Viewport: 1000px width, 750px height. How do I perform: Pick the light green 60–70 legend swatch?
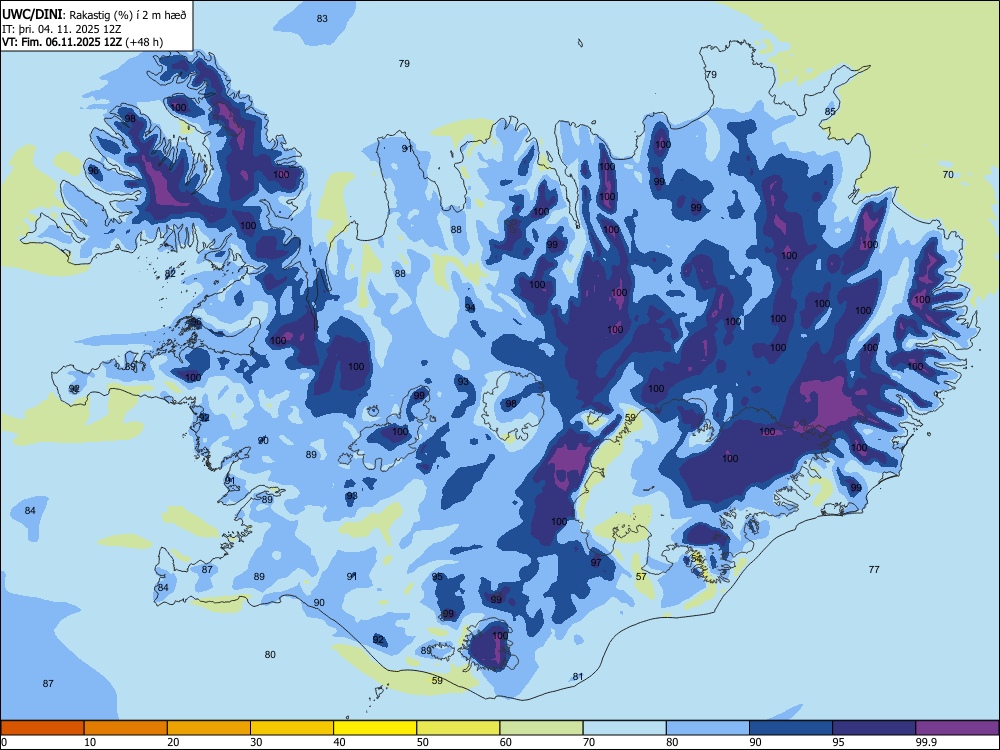point(541,728)
